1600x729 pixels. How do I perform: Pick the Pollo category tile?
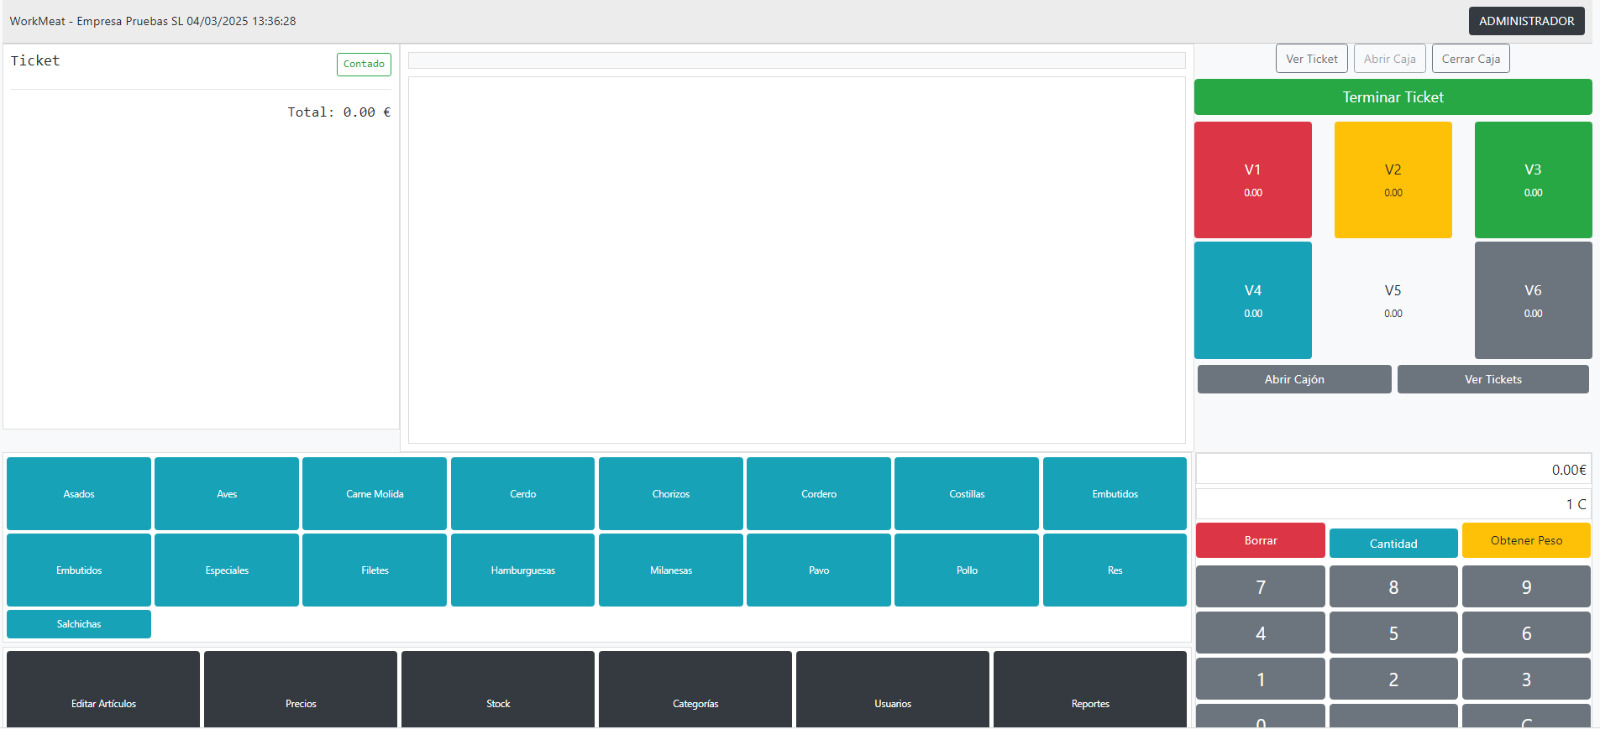click(966, 570)
